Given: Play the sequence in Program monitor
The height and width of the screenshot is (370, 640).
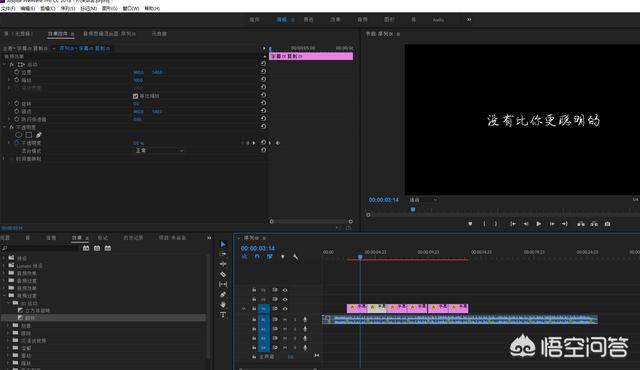Looking at the screenshot, I should pyautogui.click(x=539, y=224).
